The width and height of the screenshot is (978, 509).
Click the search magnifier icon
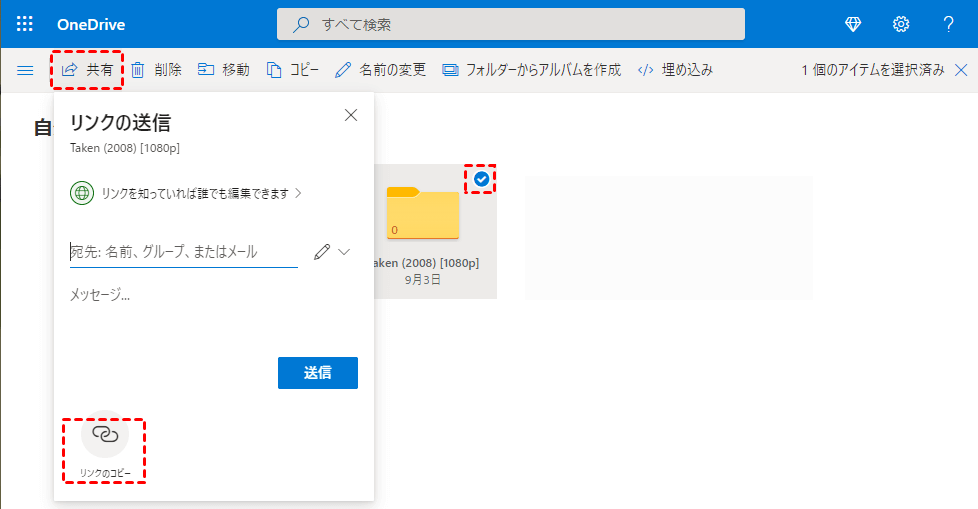301,24
